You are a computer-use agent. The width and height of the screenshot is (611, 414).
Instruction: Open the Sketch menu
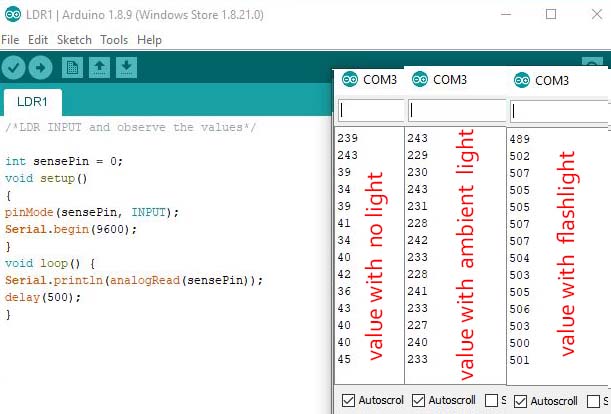point(74,40)
